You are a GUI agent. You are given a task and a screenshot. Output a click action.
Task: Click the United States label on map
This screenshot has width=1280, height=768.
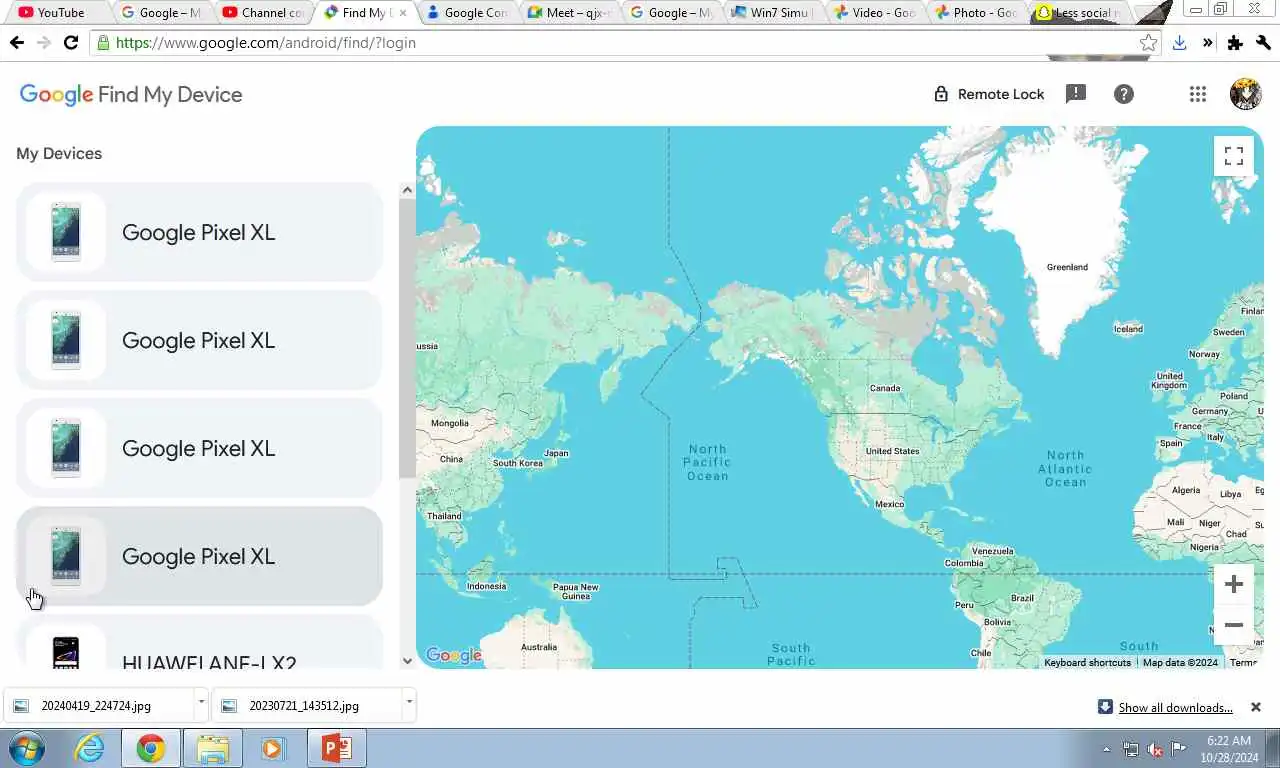pyautogui.click(x=892, y=451)
